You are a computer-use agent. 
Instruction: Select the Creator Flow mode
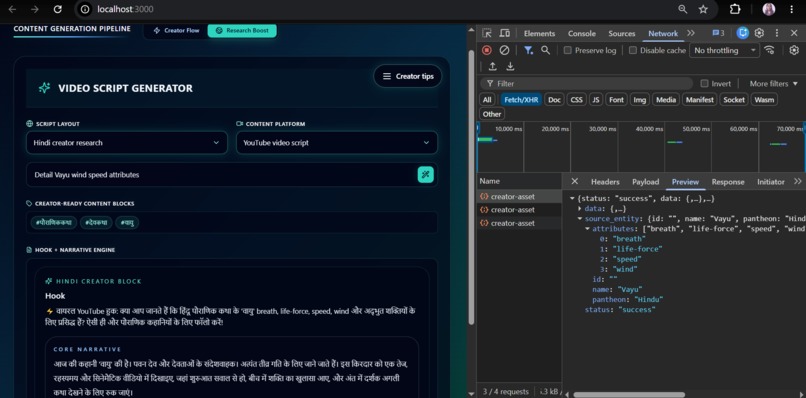point(176,30)
